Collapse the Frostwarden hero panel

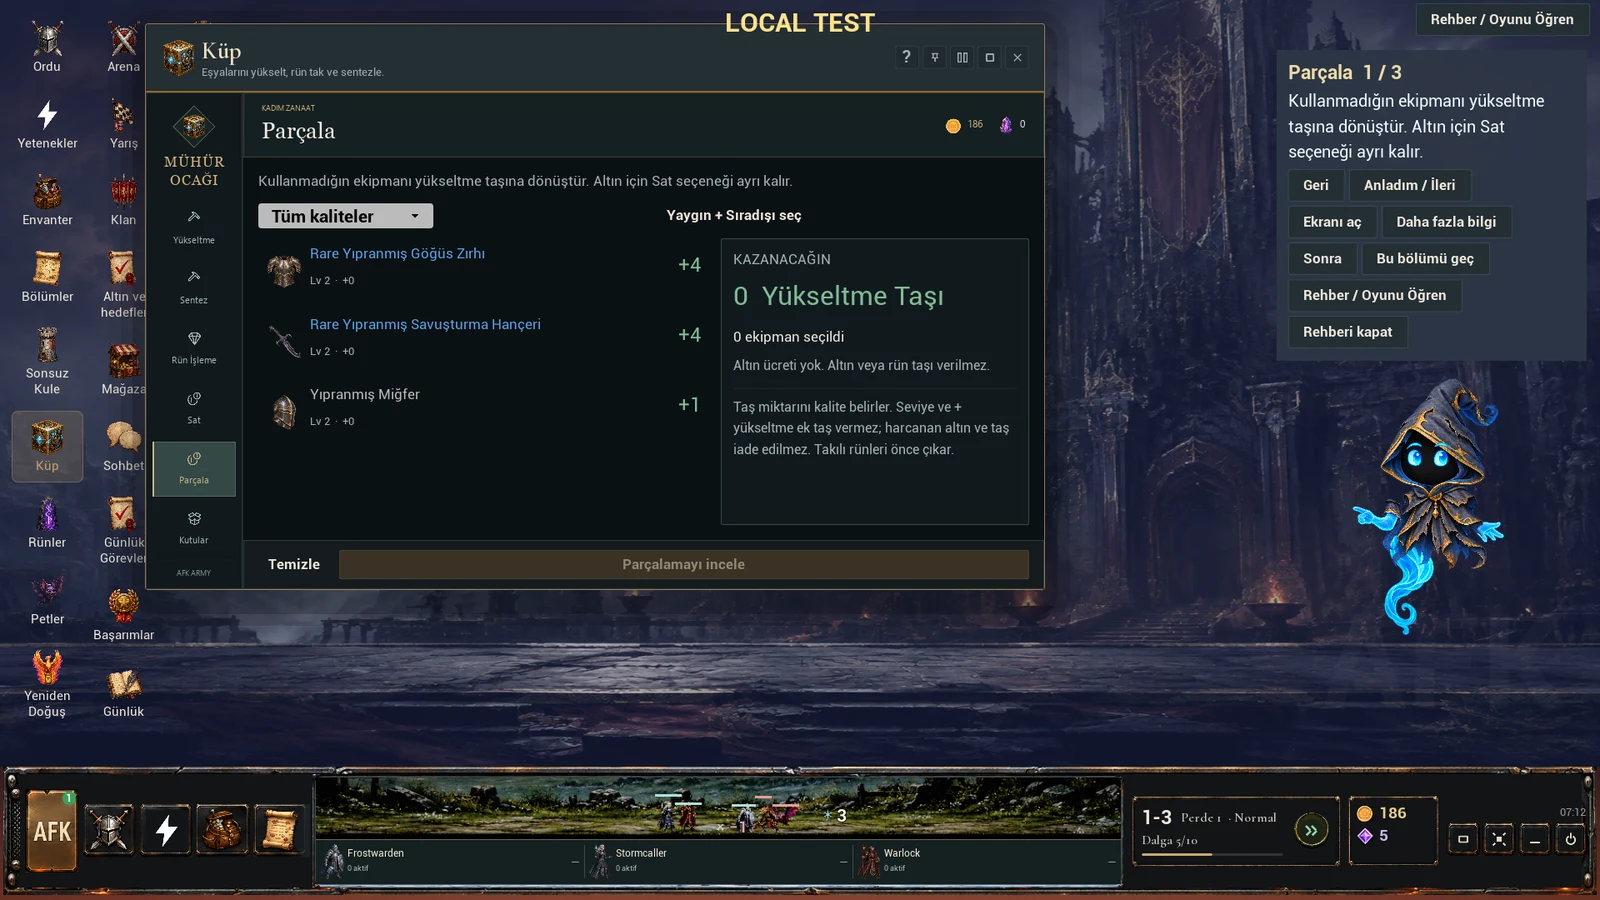(x=575, y=861)
